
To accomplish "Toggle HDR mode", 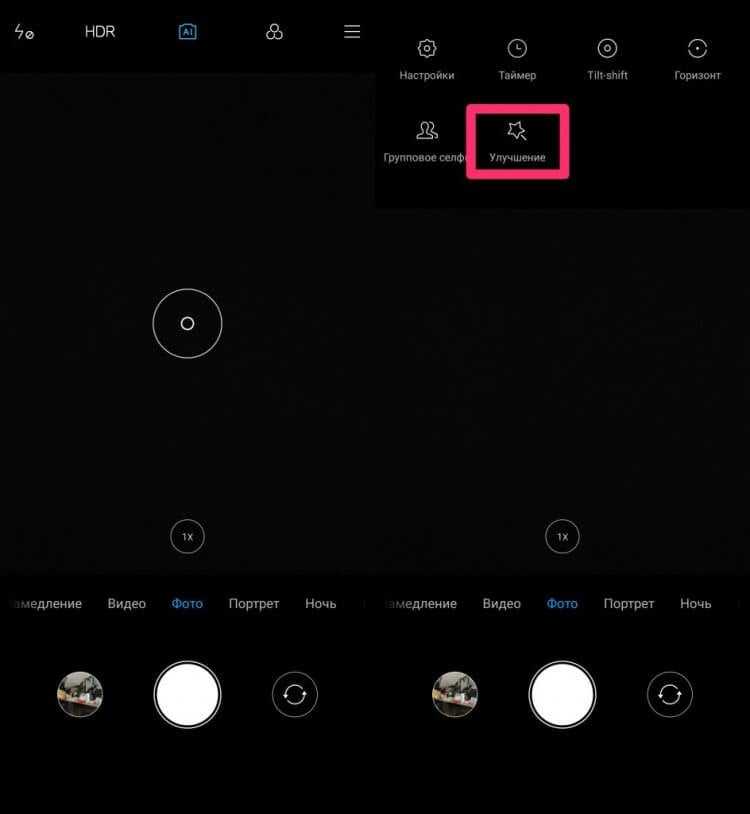I will [x=100, y=32].
